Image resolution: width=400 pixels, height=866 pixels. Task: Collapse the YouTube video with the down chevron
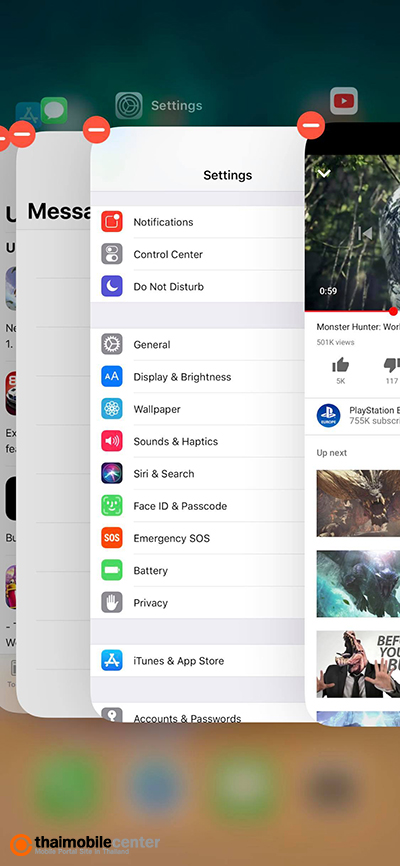click(x=324, y=173)
